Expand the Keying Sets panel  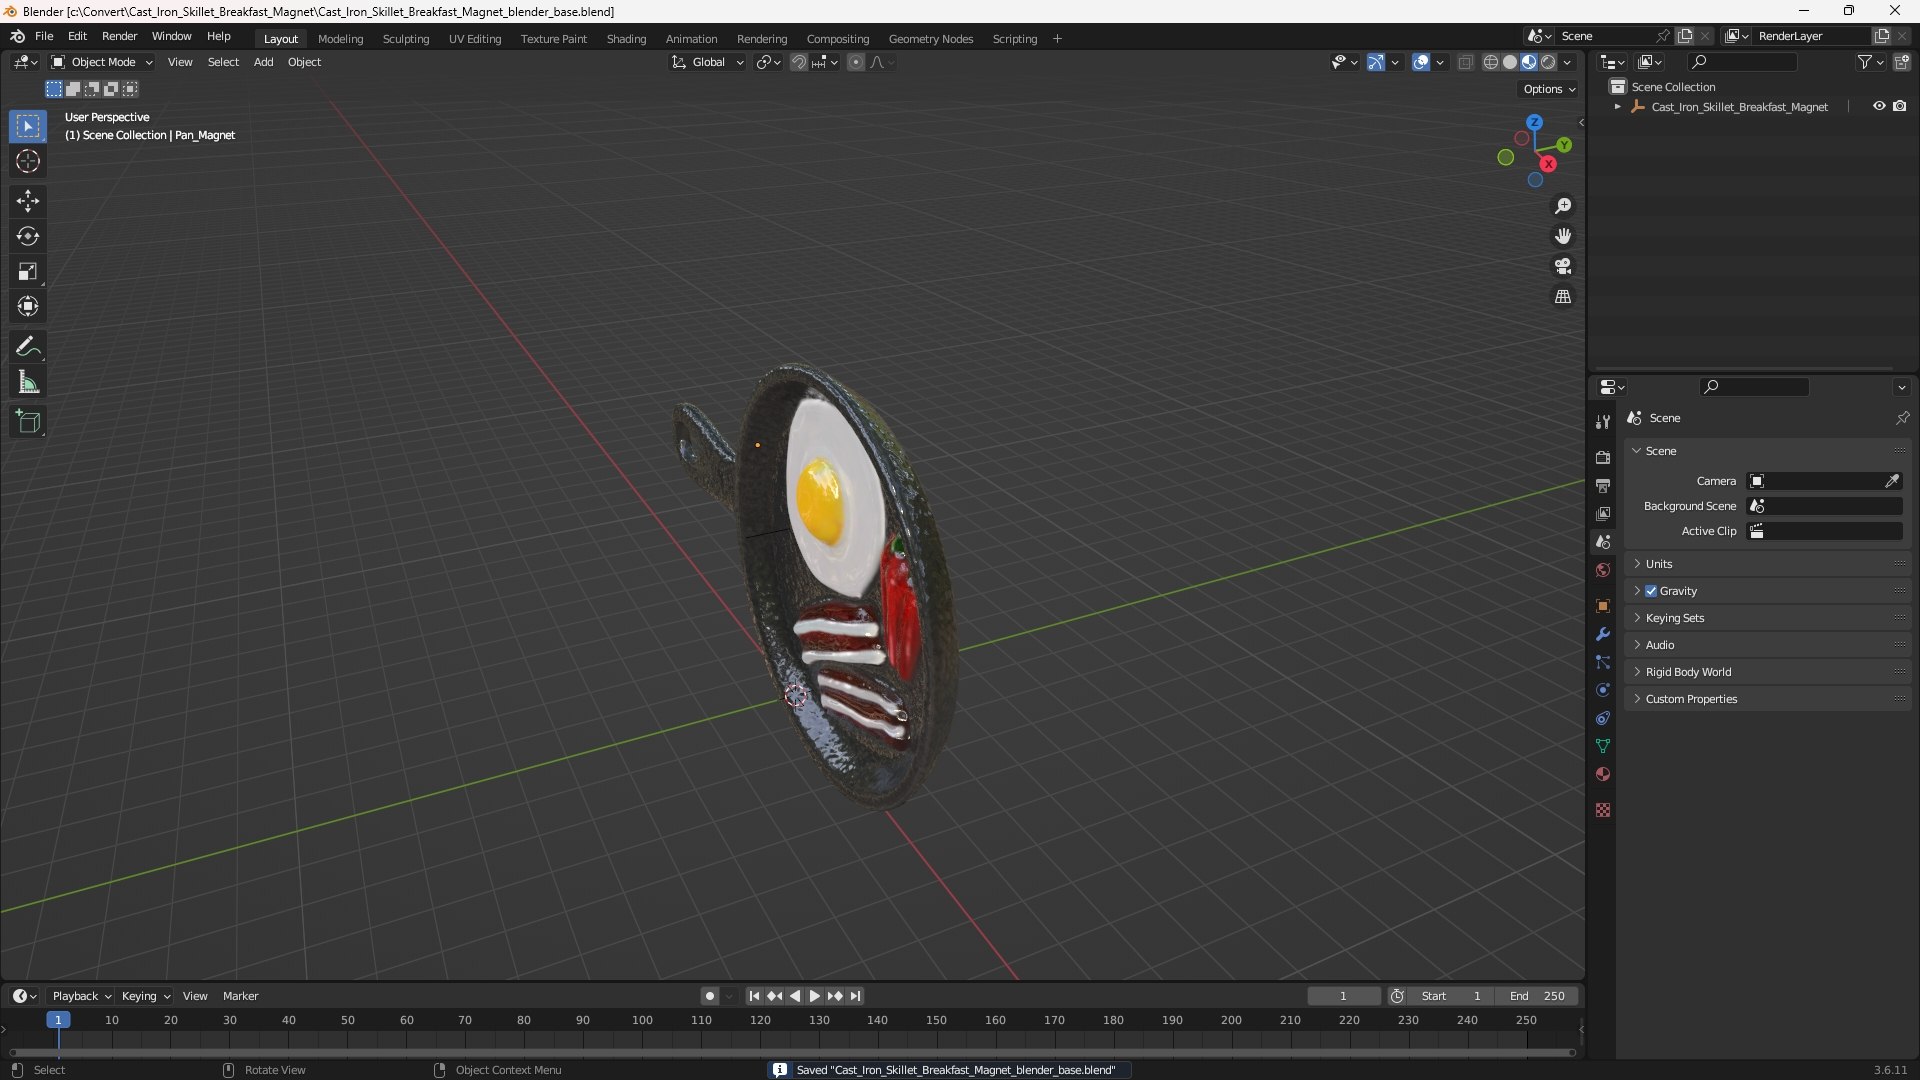1767,618
